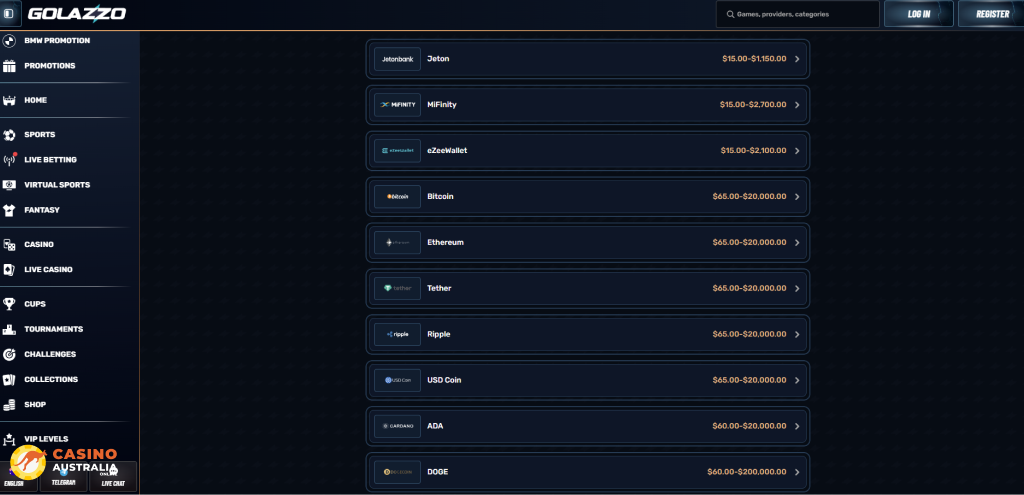
Task: Click the MiFinity $15.00-$2,700.00 limit
Action: 753,104
